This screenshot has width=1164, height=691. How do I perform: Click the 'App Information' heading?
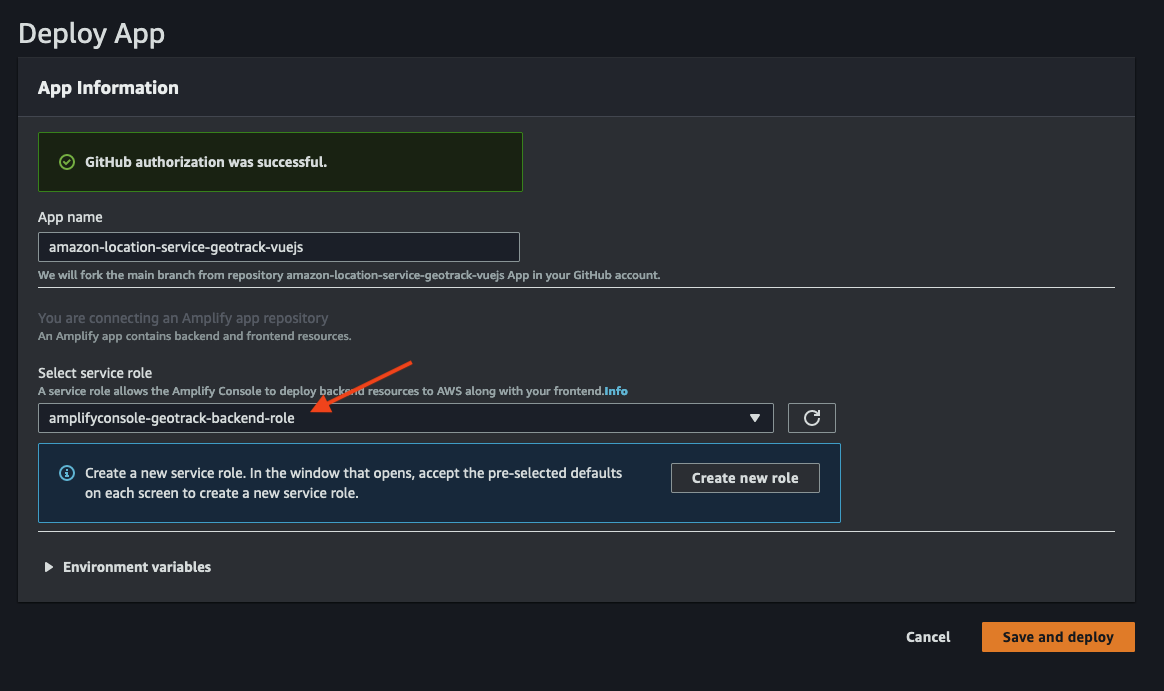108,88
